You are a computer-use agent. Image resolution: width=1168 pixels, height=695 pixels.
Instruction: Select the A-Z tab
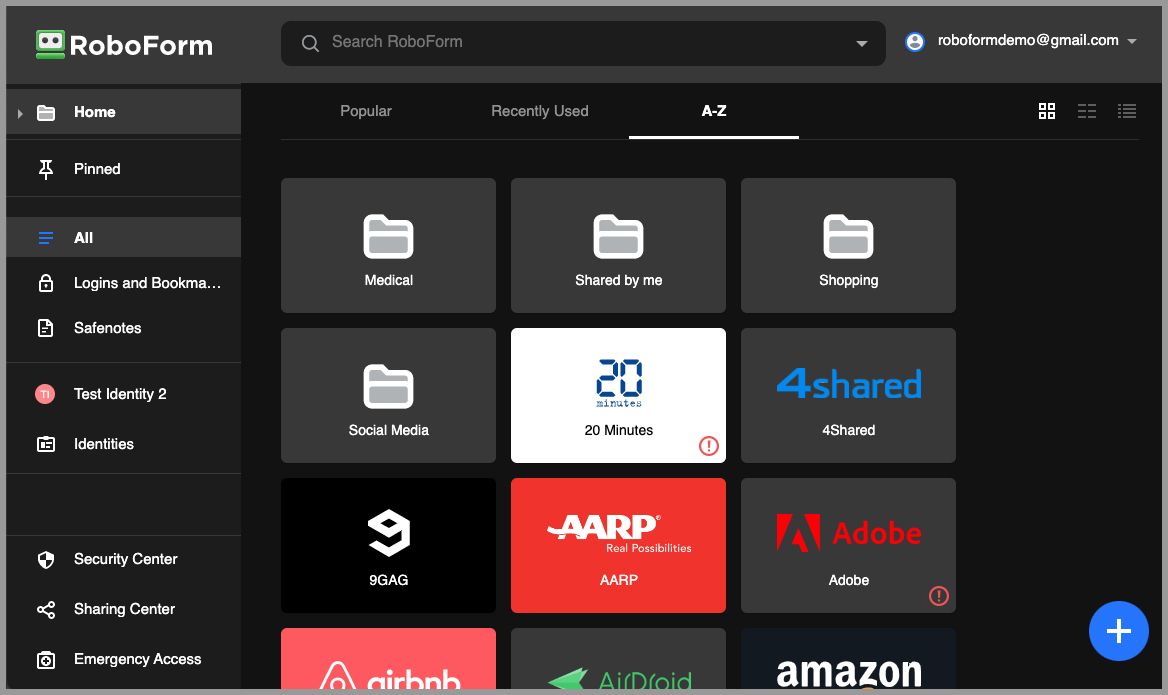pyautogui.click(x=714, y=111)
